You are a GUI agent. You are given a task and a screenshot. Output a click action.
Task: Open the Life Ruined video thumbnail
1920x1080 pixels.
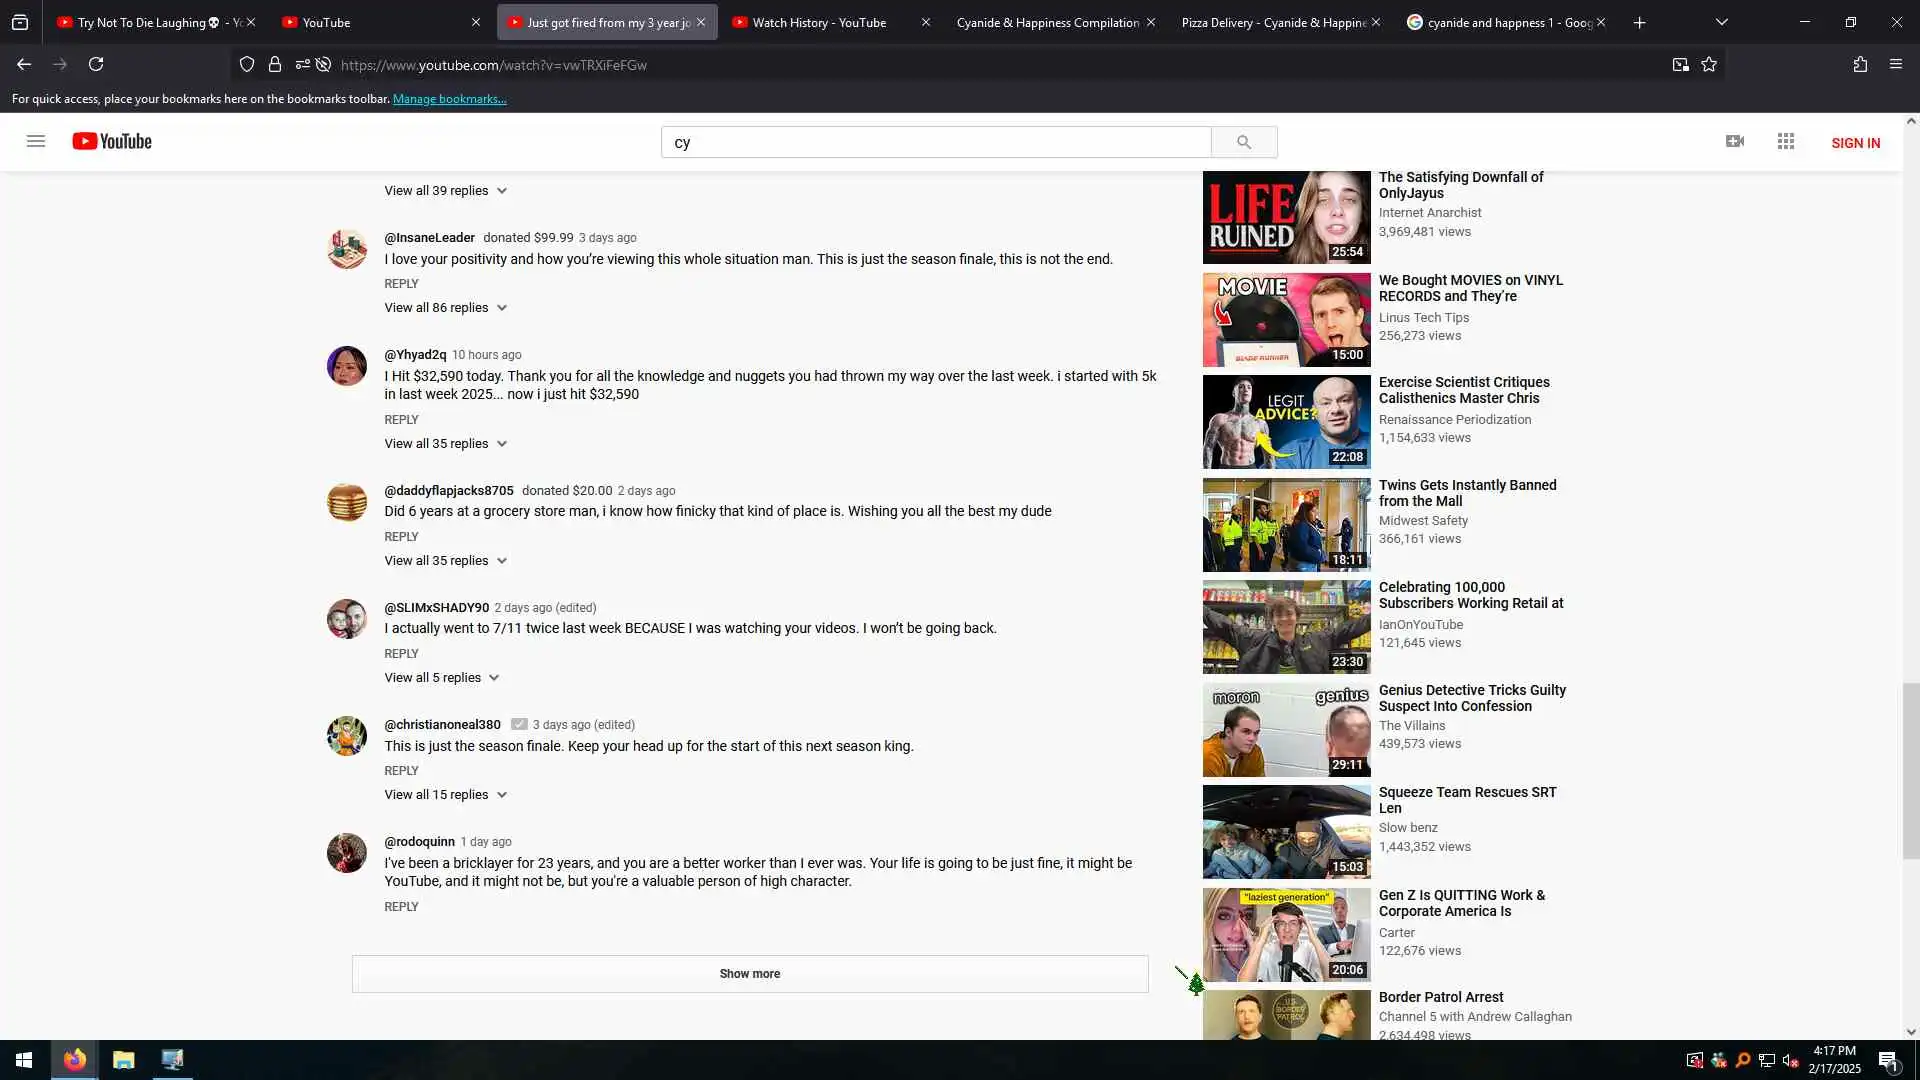tap(1286, 217)
